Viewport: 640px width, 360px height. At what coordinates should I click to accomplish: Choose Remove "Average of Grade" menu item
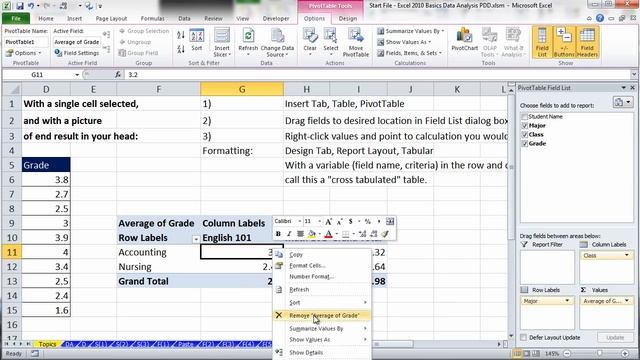(x=322, y=316)
